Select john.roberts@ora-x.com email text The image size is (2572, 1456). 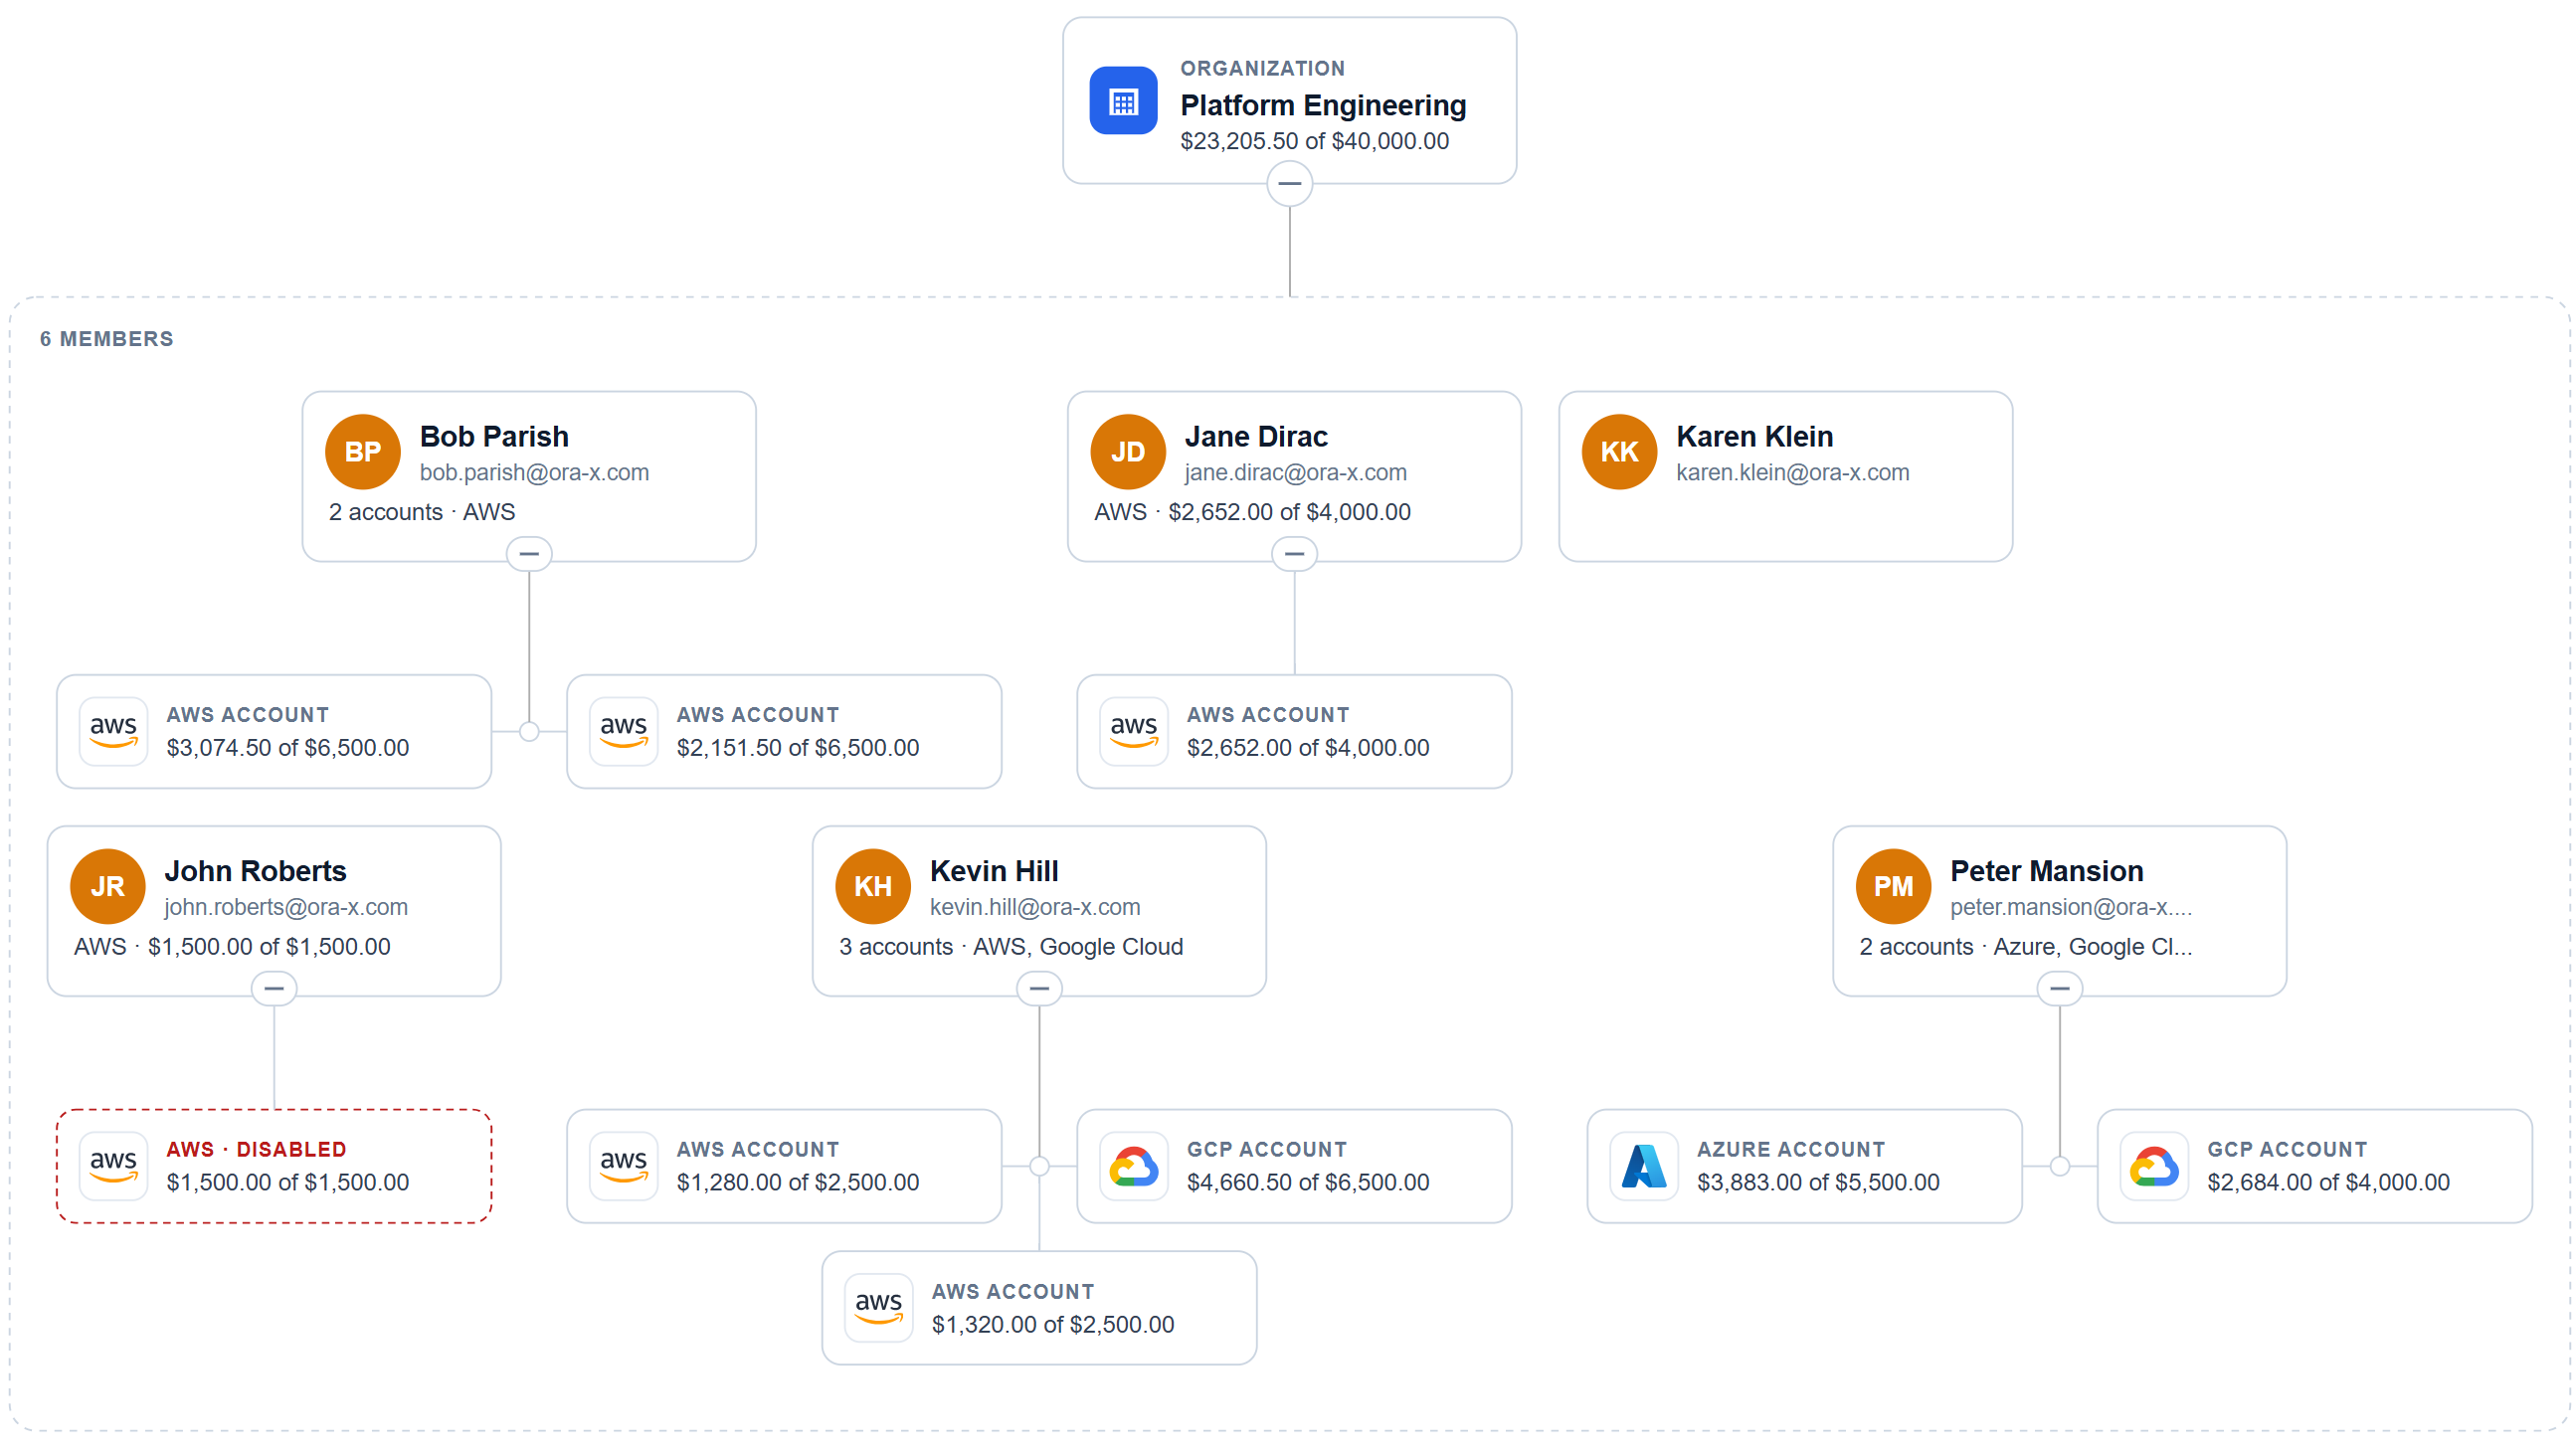[x=286, y=906]
